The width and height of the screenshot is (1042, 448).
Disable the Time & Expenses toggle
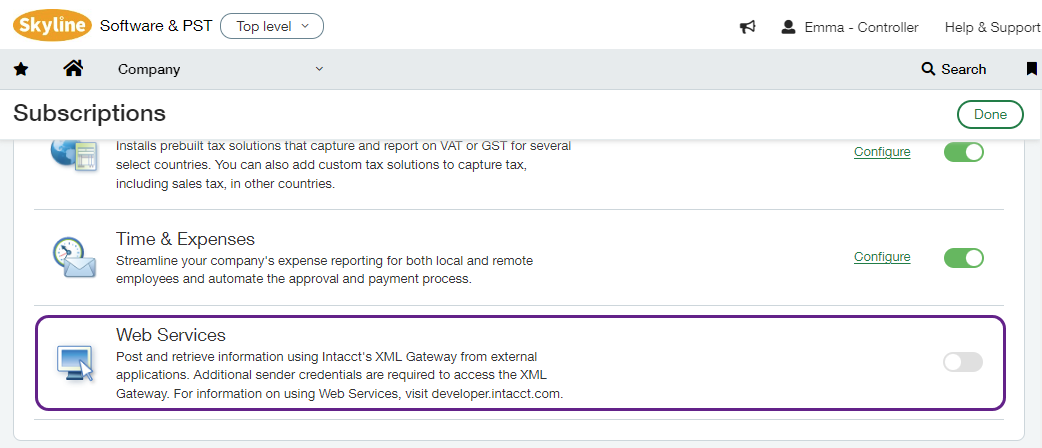pyautogui.click(x=964, y=258)
